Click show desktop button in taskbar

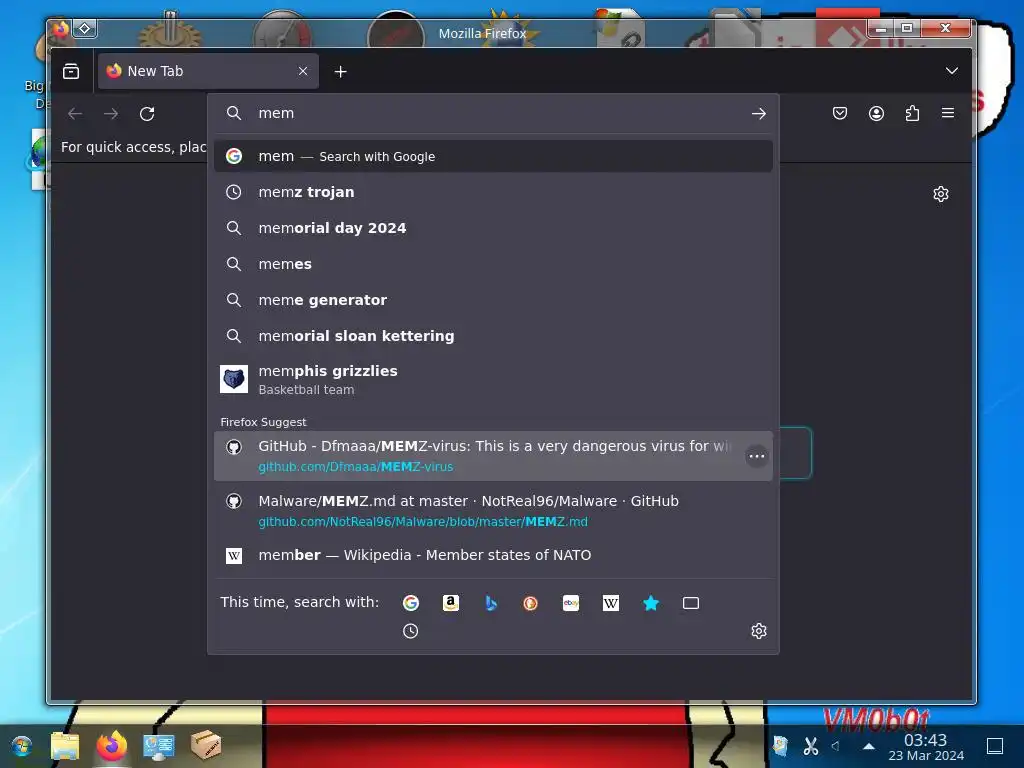point(995,745)
